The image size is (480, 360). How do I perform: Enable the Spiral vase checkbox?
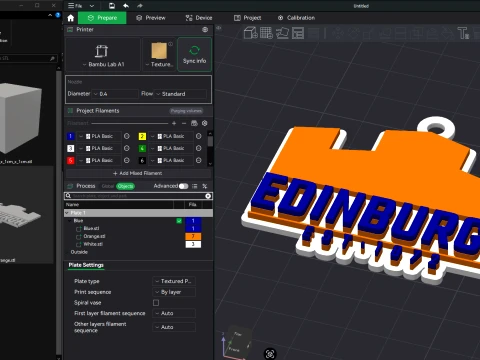(156, 303)
